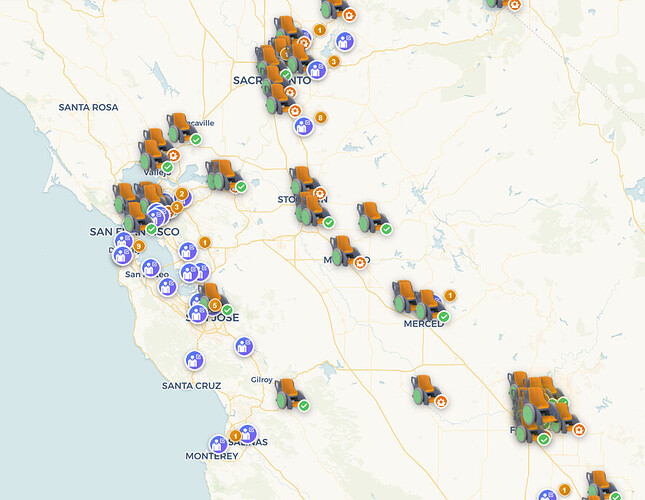Click the person marker above the Salinas label

pyautogui.click(x=248, y=433)
